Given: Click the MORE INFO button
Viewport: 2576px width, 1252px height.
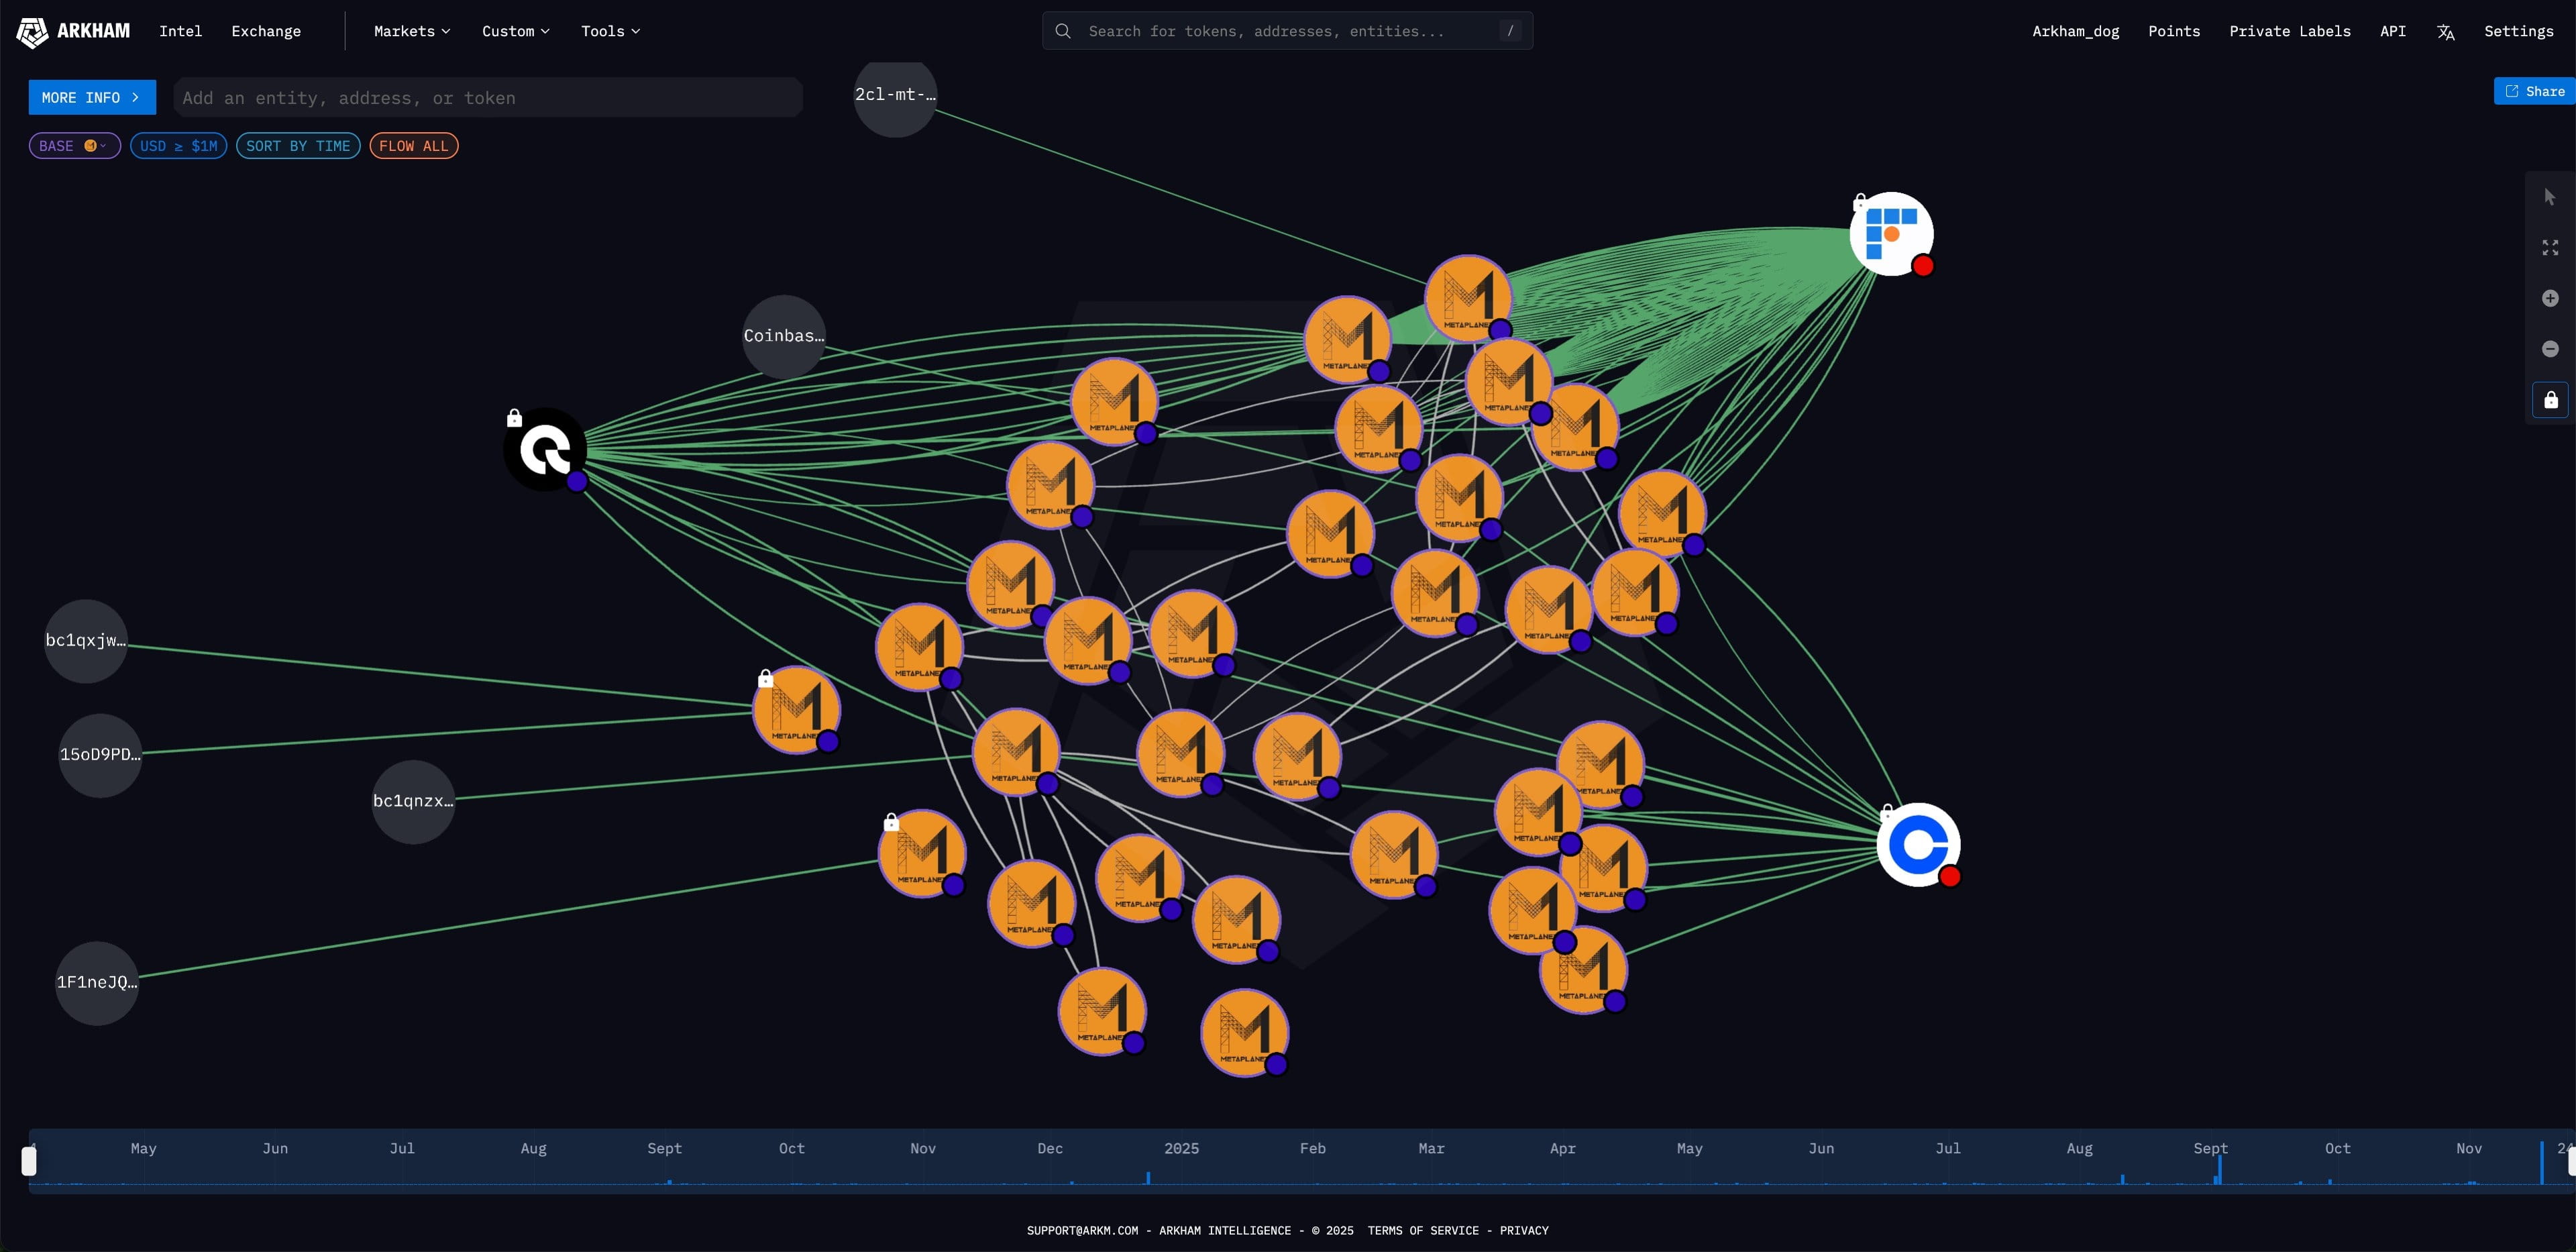Looking at the screenshot, I should coord(92,97).
